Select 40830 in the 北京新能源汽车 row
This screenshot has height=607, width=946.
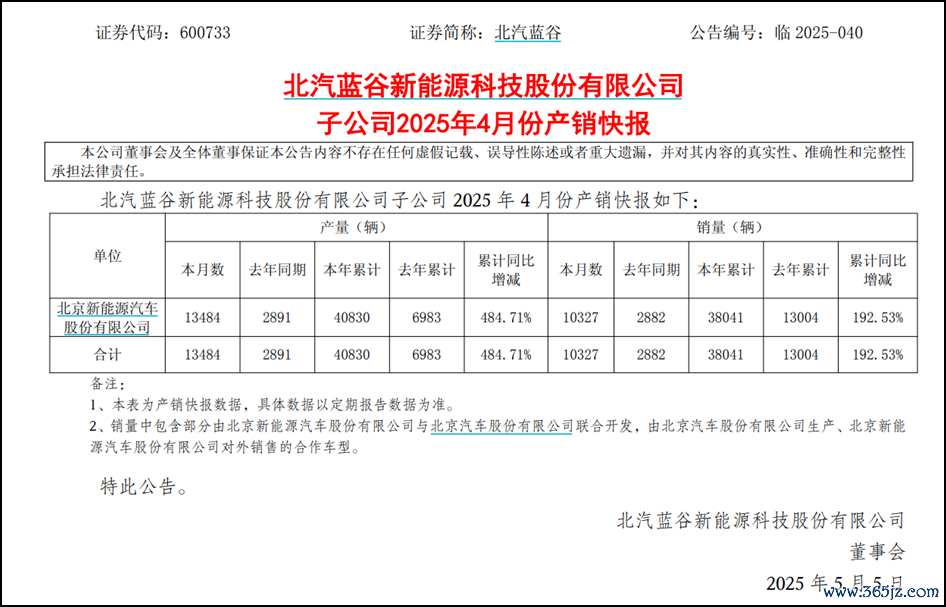[352, 317]
